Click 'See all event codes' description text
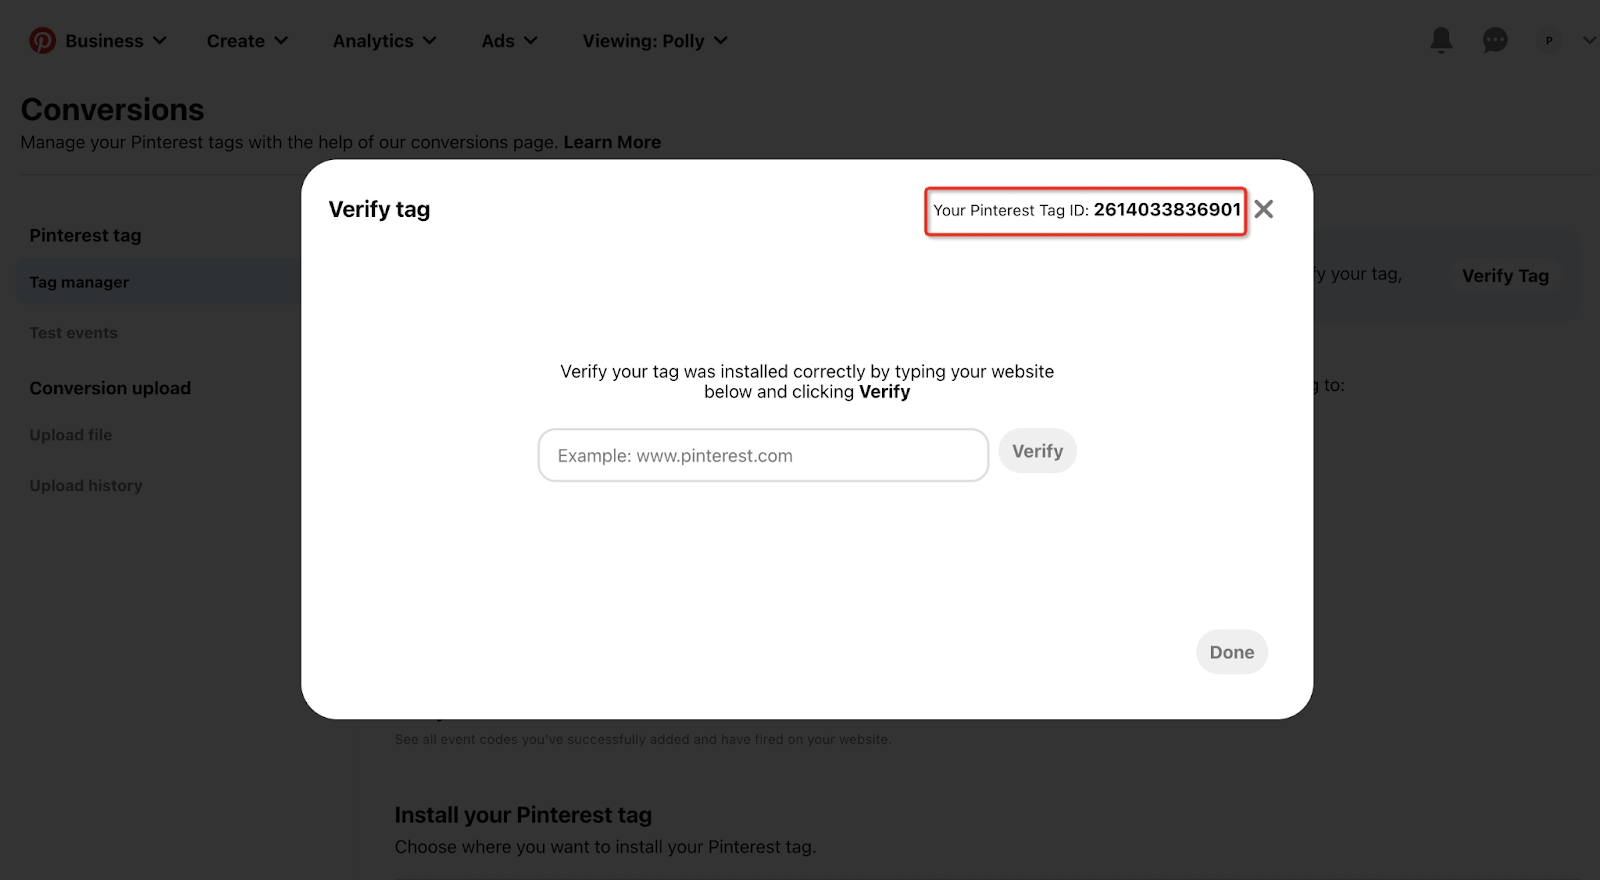The height and width of the screenshot is (880, 1600). pos(642,739)
